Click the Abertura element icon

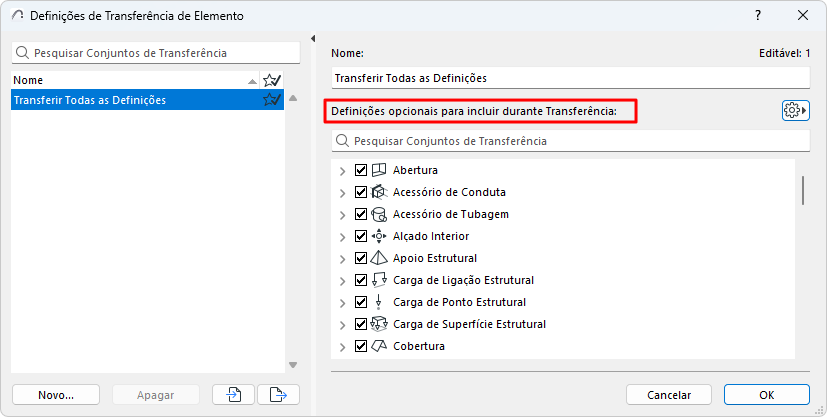[x=379, y=170]
